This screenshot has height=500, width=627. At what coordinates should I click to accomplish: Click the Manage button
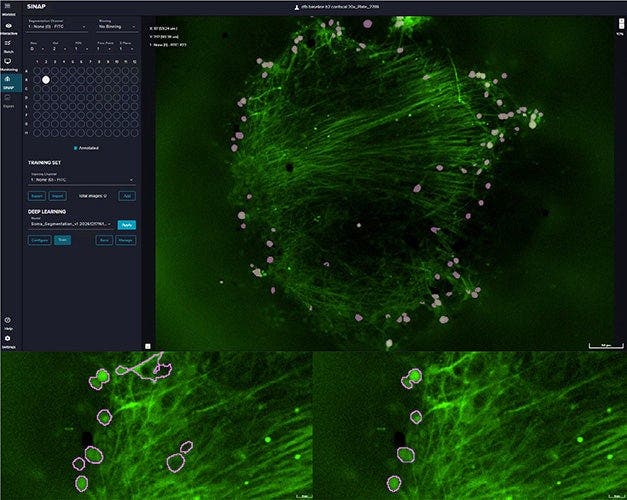126,240
